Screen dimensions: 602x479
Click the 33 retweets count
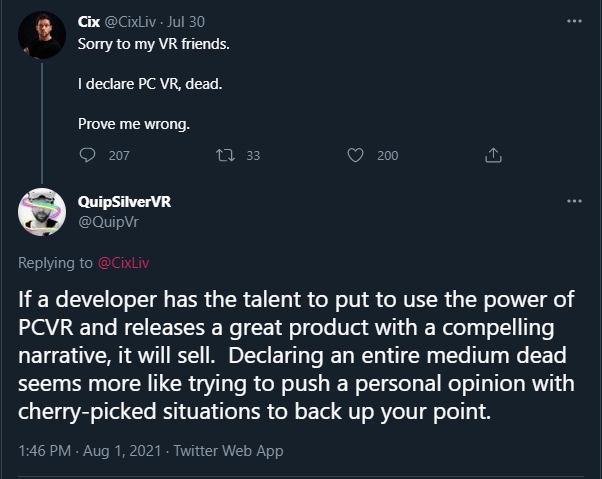point(252,155)
